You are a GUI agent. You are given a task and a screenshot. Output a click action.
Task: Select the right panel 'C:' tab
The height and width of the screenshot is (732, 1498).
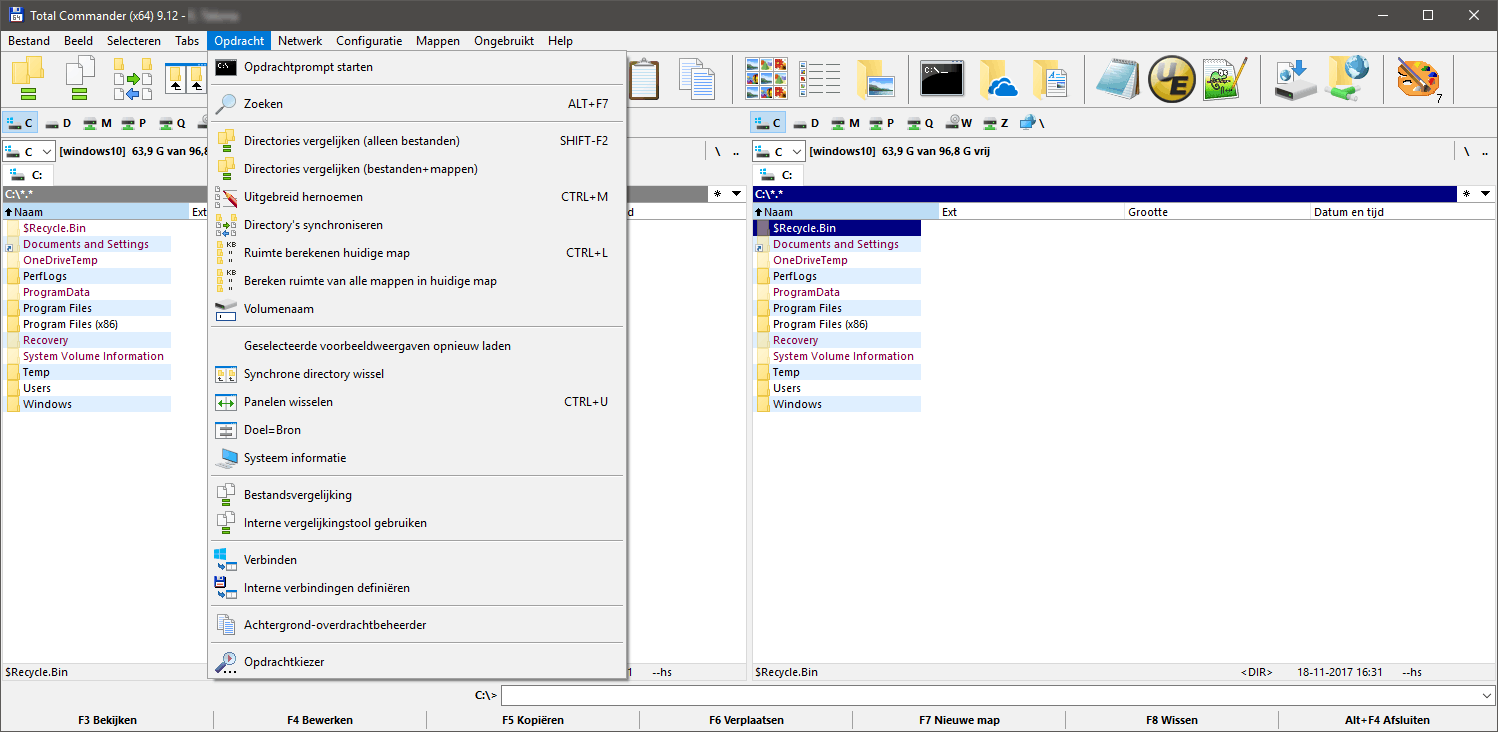click(x=778, y=175)
